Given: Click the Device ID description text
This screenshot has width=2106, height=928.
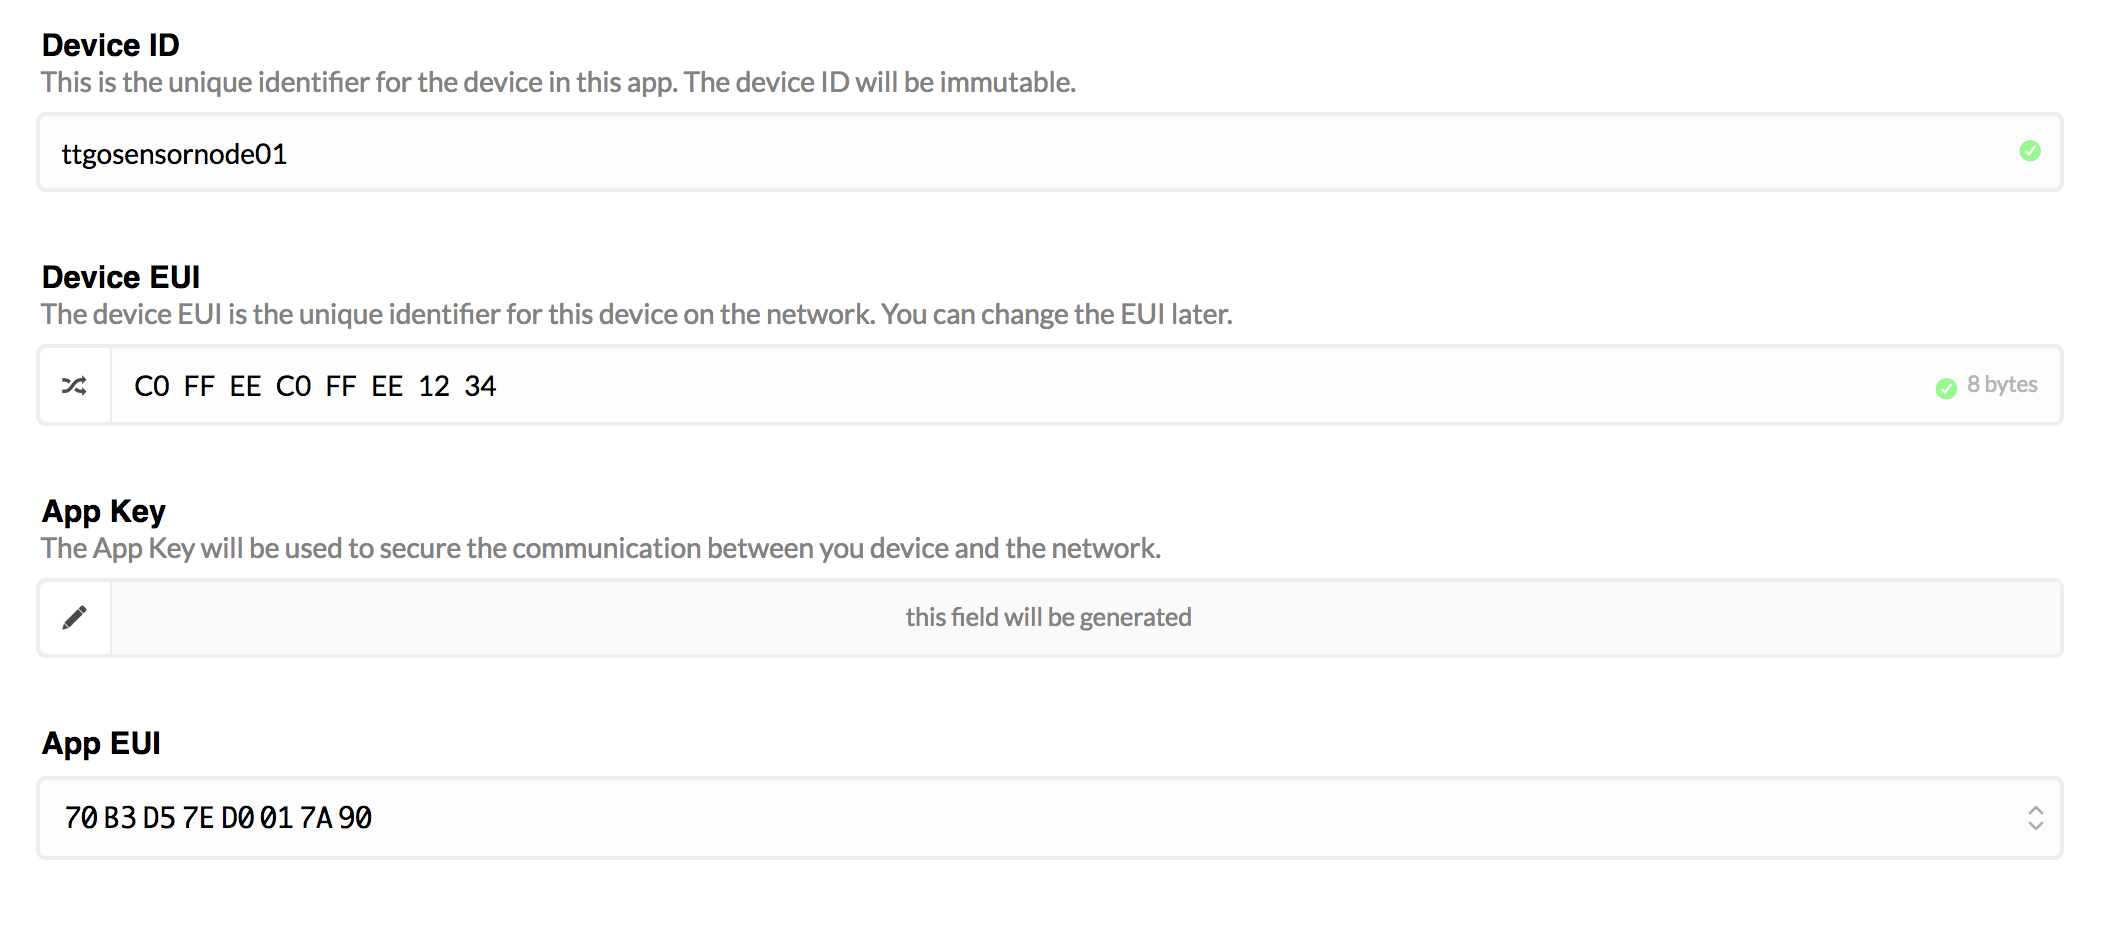Looking at the screenshot, I should 559,82.
